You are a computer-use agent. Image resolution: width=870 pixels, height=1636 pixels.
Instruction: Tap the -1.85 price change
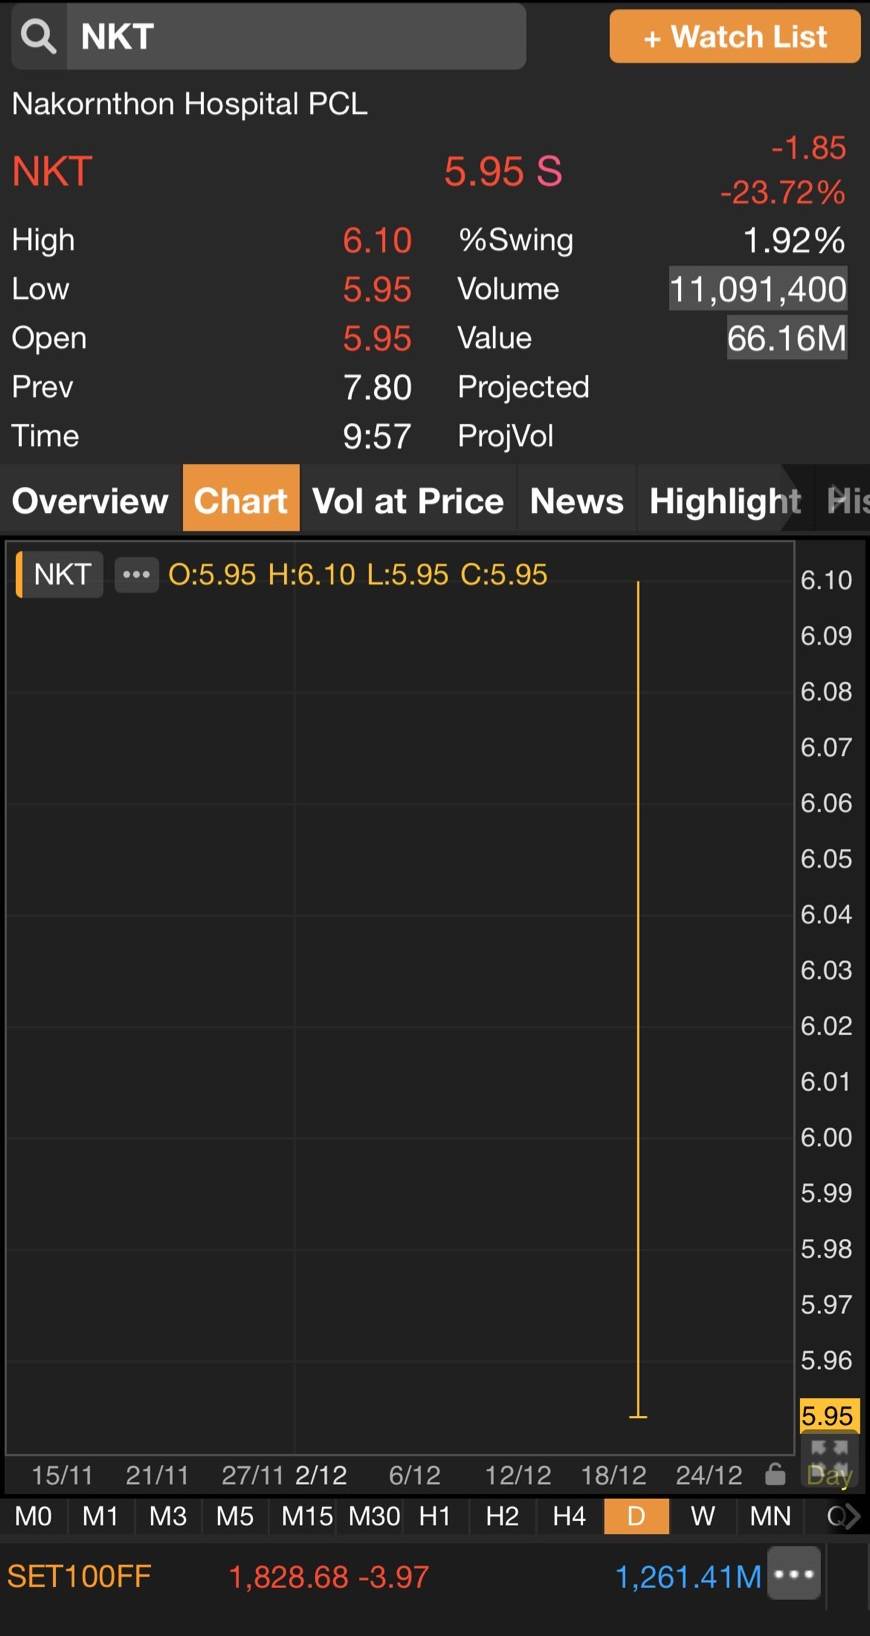[809, 148]
